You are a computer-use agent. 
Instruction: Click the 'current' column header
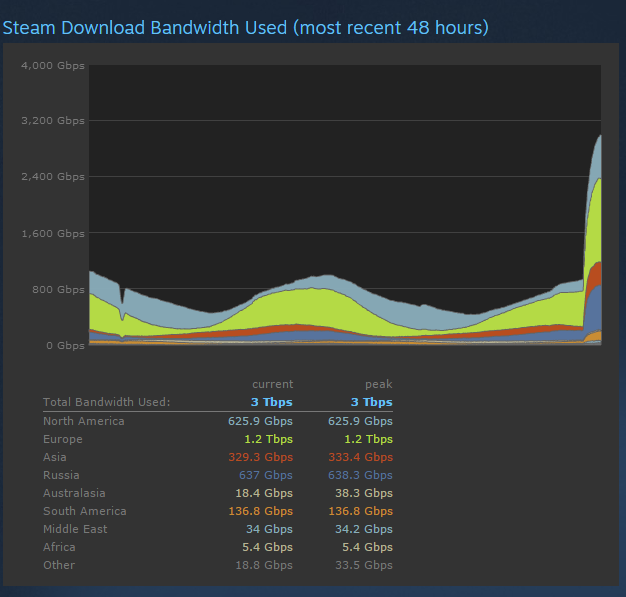coord(273,384)
